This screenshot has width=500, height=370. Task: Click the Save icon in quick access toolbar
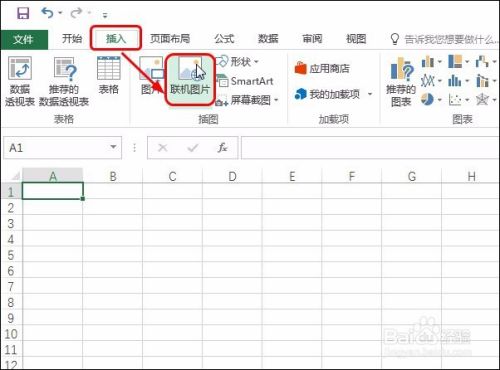point(23,13)
